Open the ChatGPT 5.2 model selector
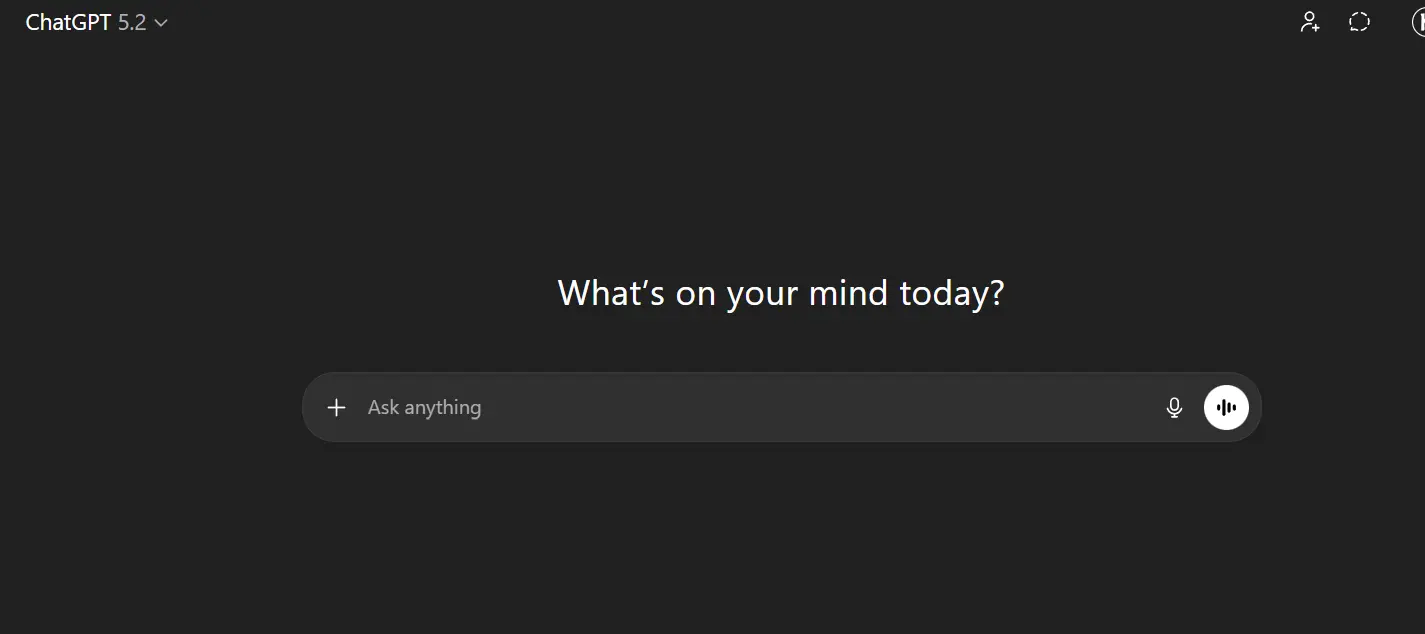Viewport: 1425px width, 634px height. (x=97, y=22)
